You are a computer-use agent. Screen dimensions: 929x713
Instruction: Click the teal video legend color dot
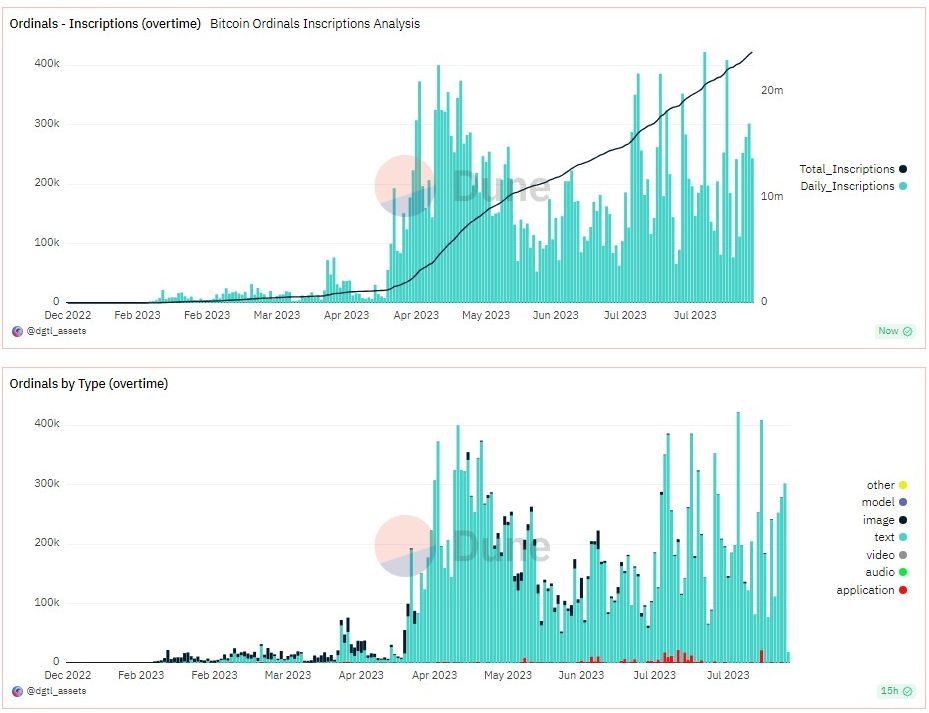[x=903, y=554]
